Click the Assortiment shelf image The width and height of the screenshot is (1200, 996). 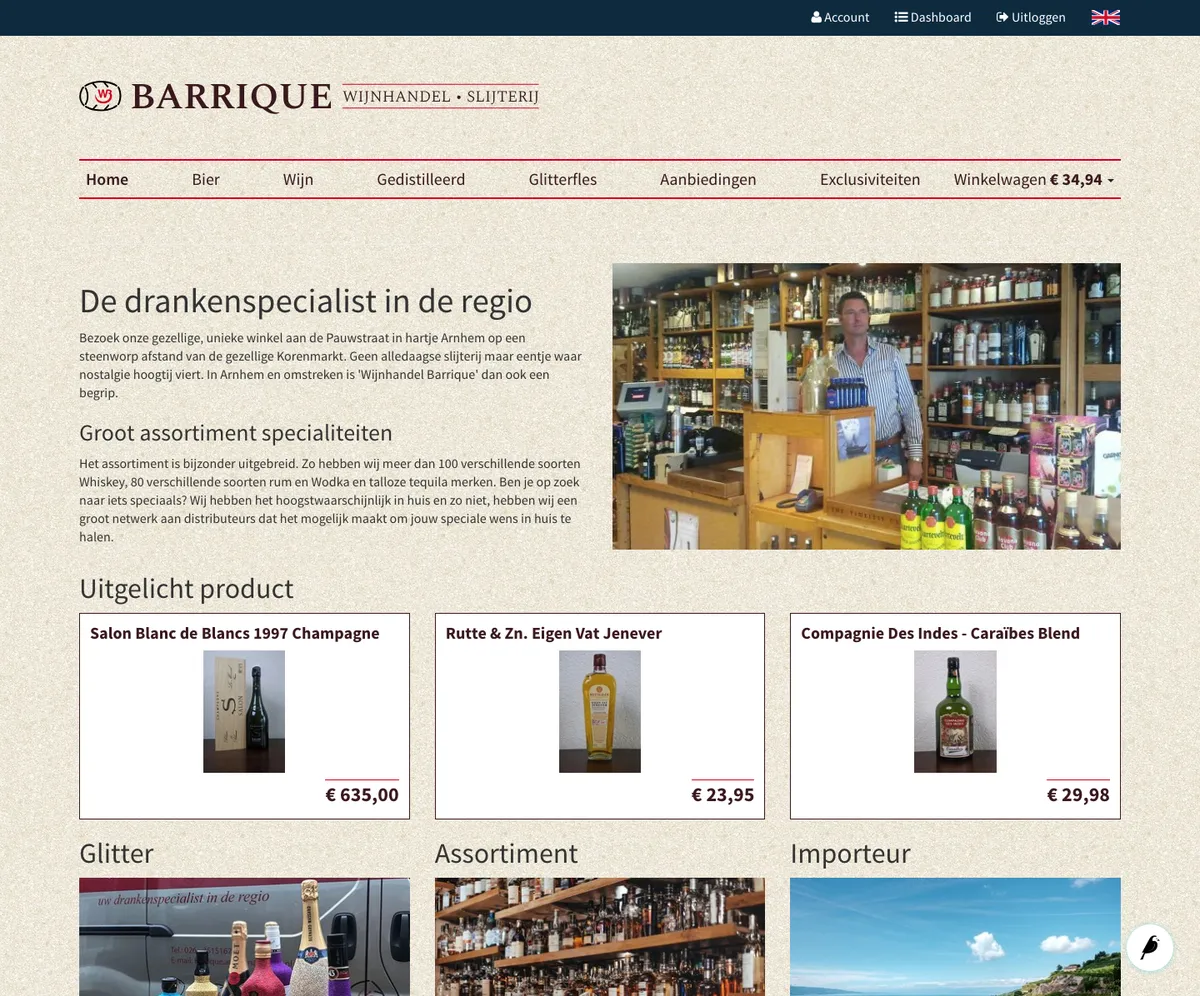point(600,937)
